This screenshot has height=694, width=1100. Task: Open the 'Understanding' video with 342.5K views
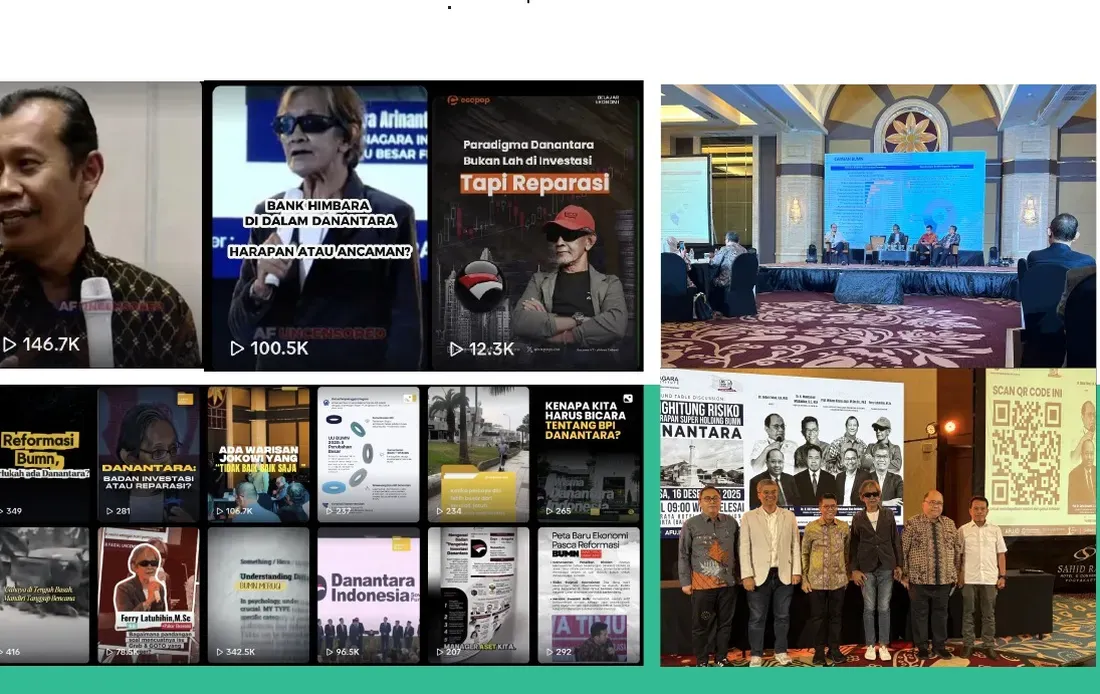[258, 595]
